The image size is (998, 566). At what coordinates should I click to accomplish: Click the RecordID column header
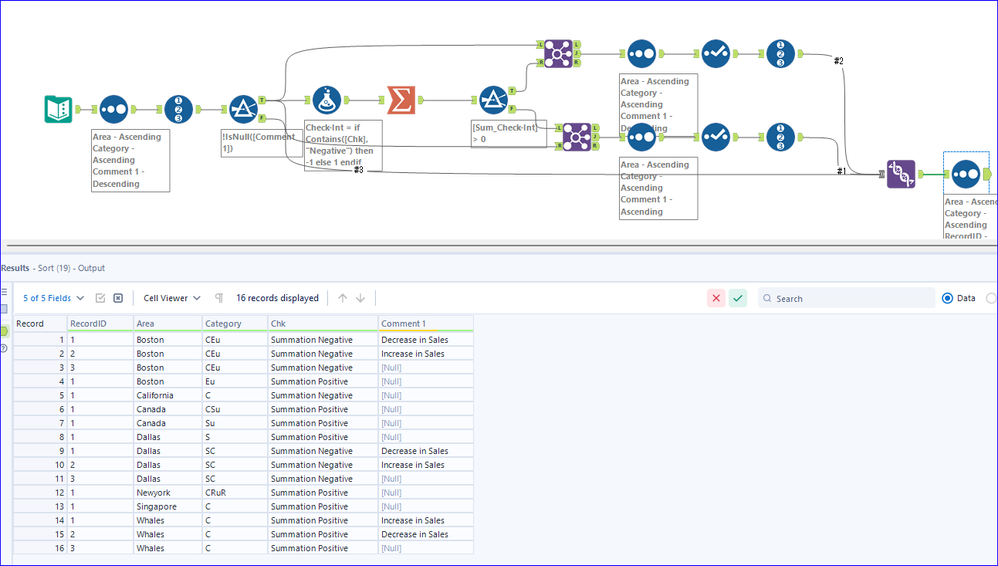100,323
